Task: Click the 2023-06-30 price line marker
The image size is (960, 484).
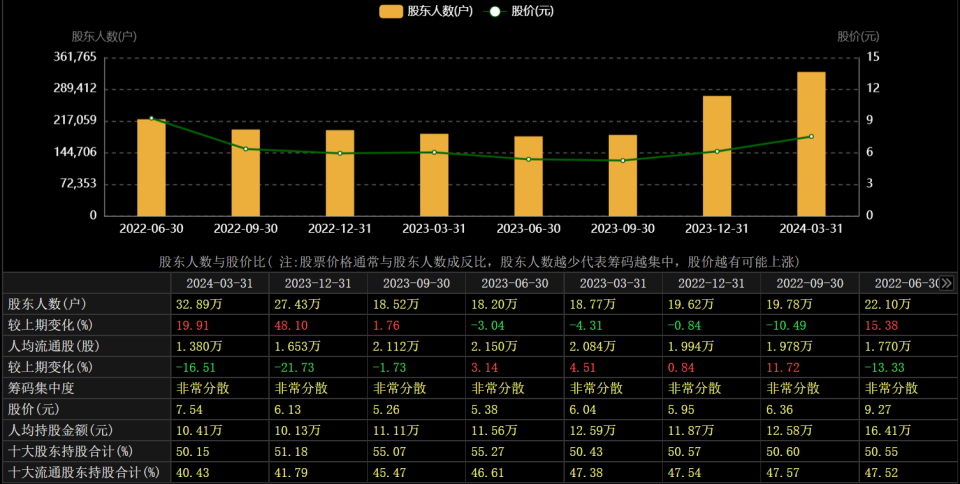Action: pyautogui.click(x=528, y=159)
